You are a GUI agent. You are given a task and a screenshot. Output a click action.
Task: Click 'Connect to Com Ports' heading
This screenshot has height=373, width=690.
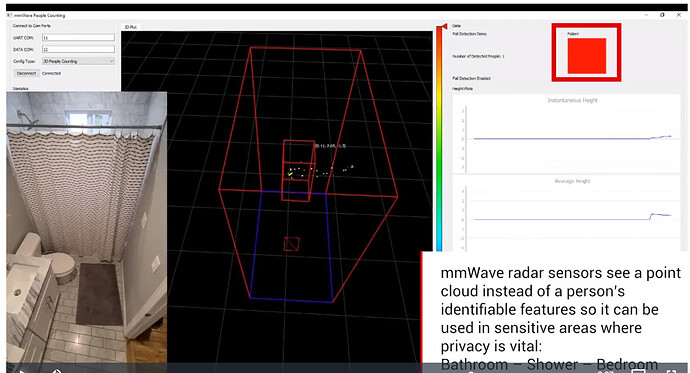(32, 26)
